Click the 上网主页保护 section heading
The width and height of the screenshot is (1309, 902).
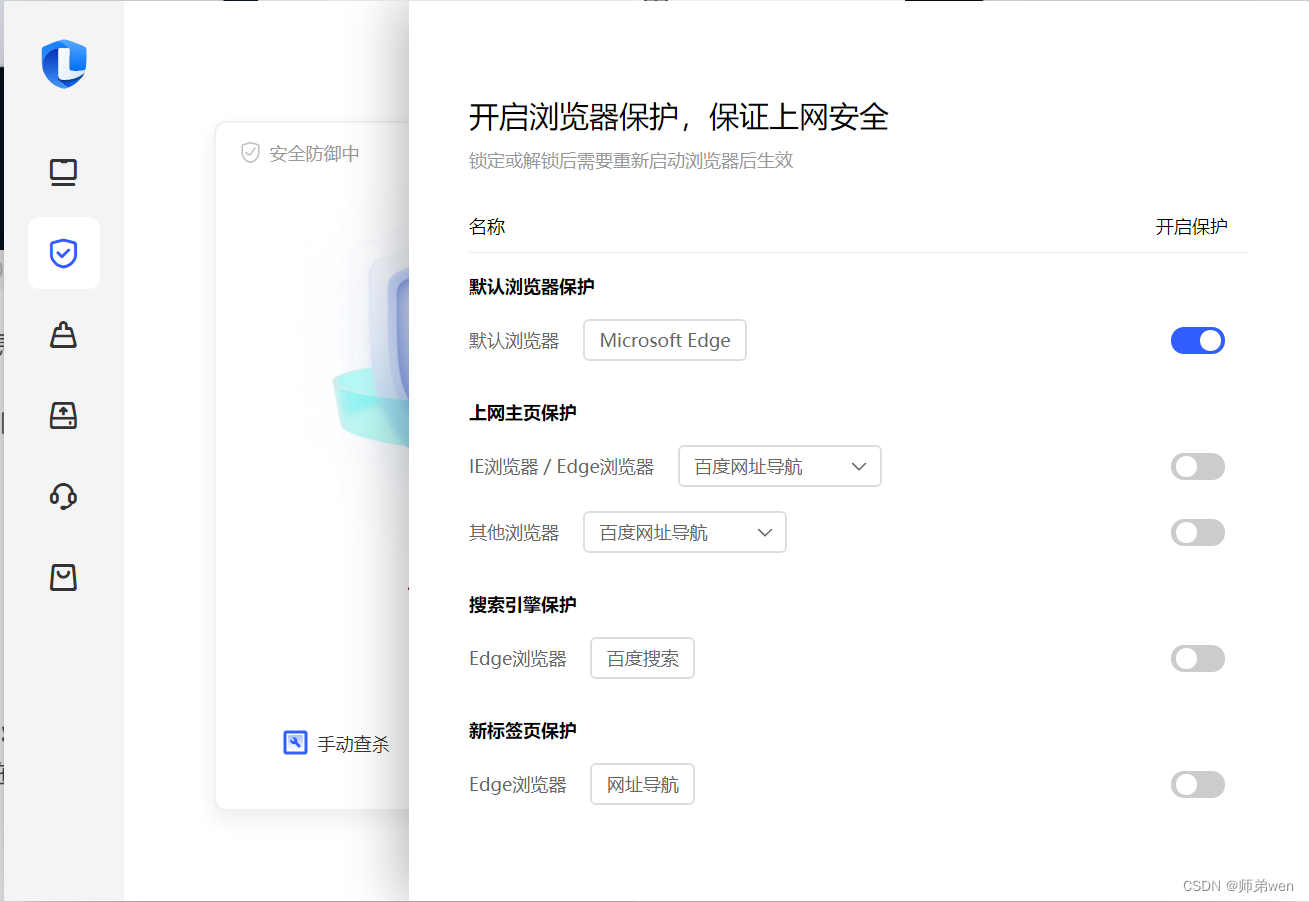tap(522, 413)
